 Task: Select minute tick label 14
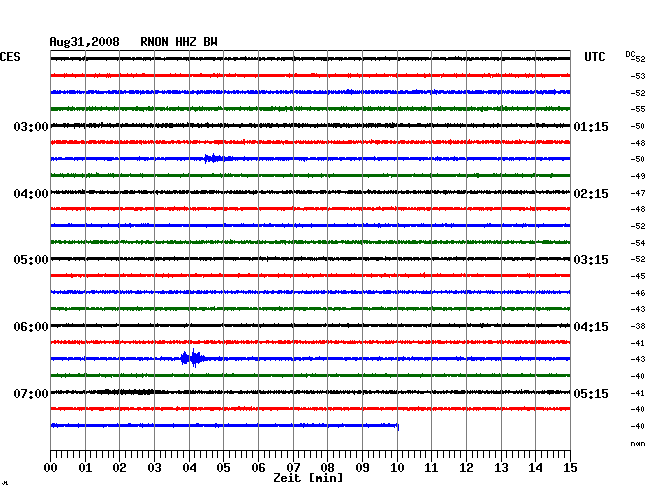tap(535, 468)
